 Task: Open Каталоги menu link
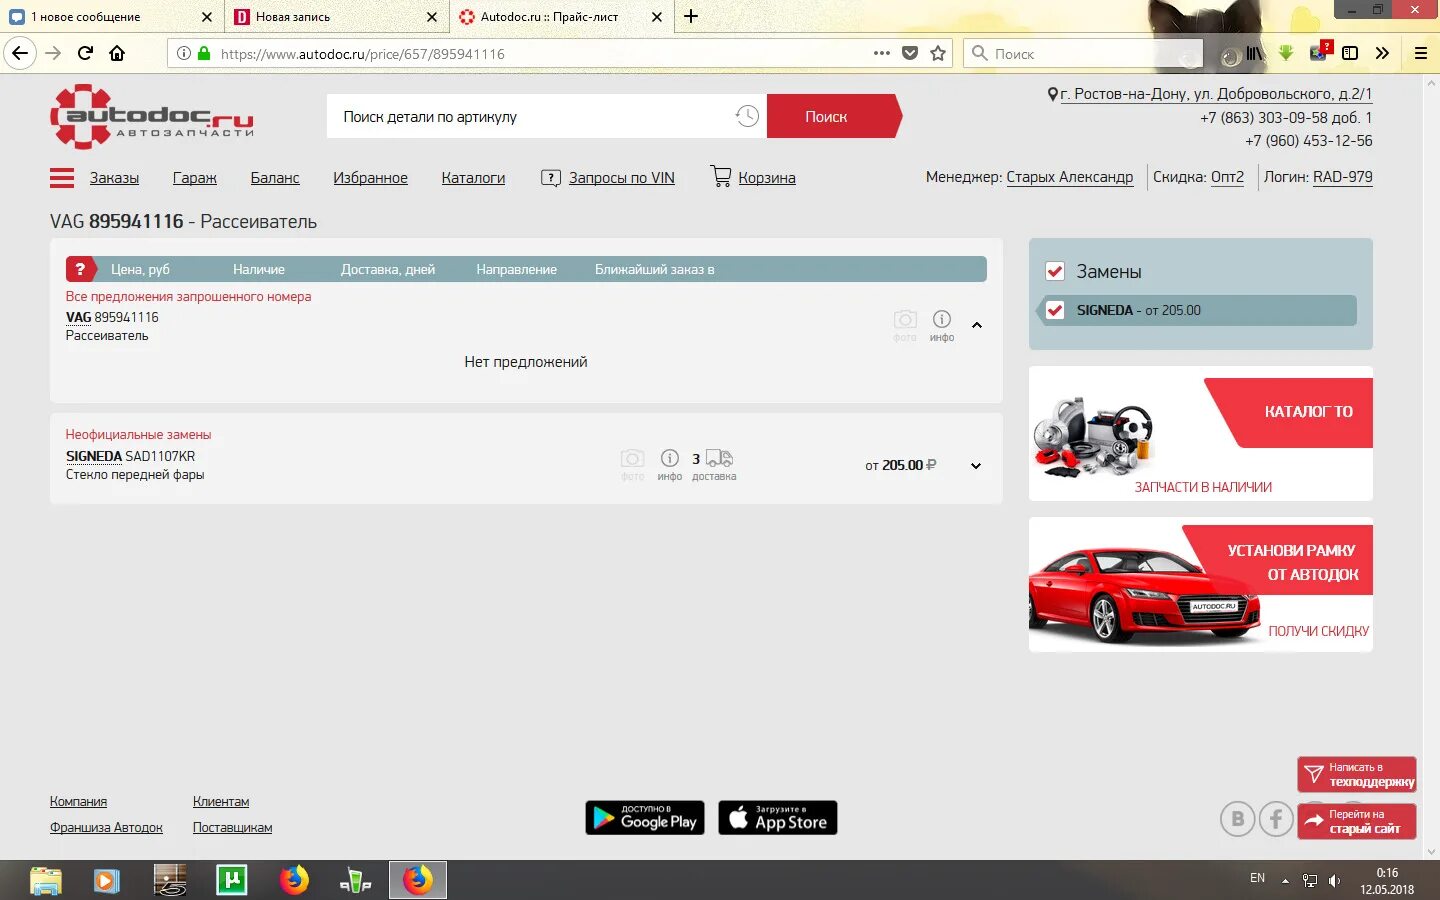[473, 178]
